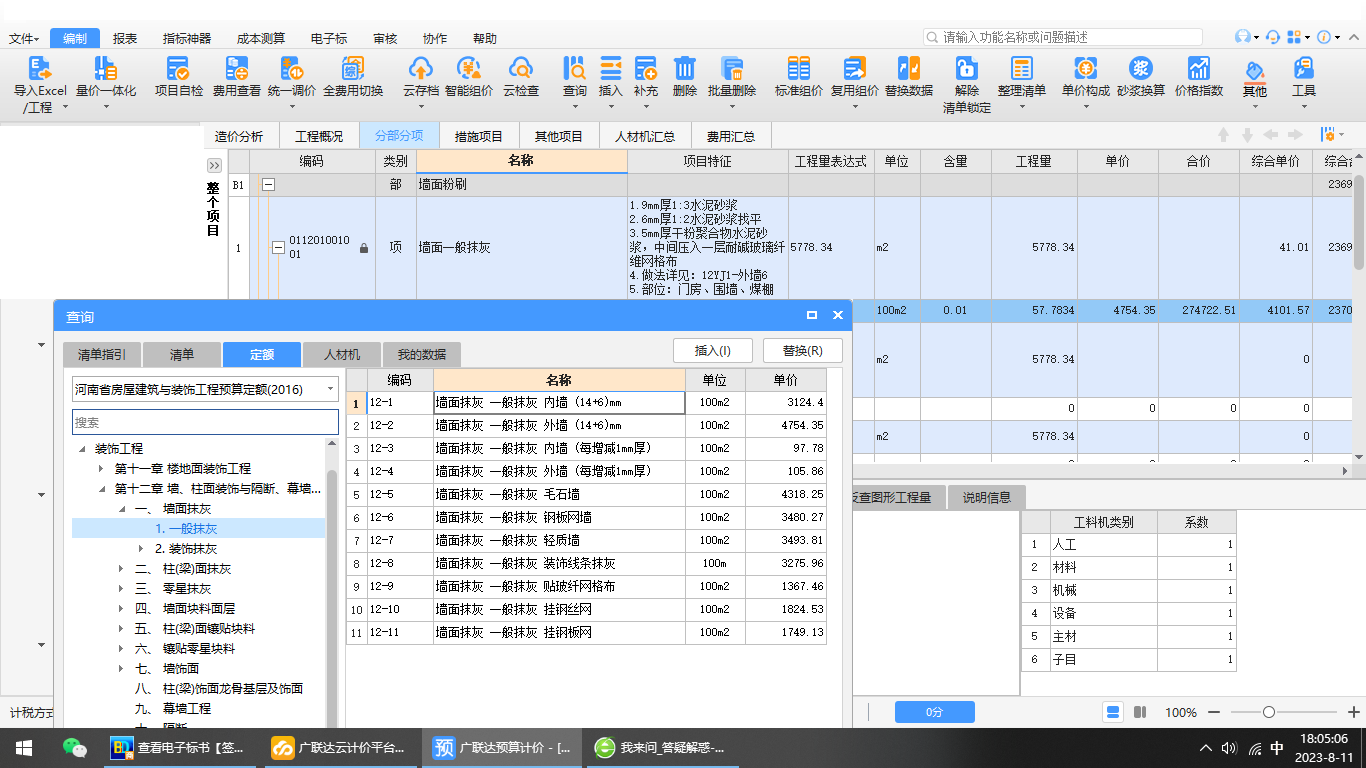Screen dimensions: 1366x768
Task: Click the 替换数据 icon
Action: click(x=909, y=68)
